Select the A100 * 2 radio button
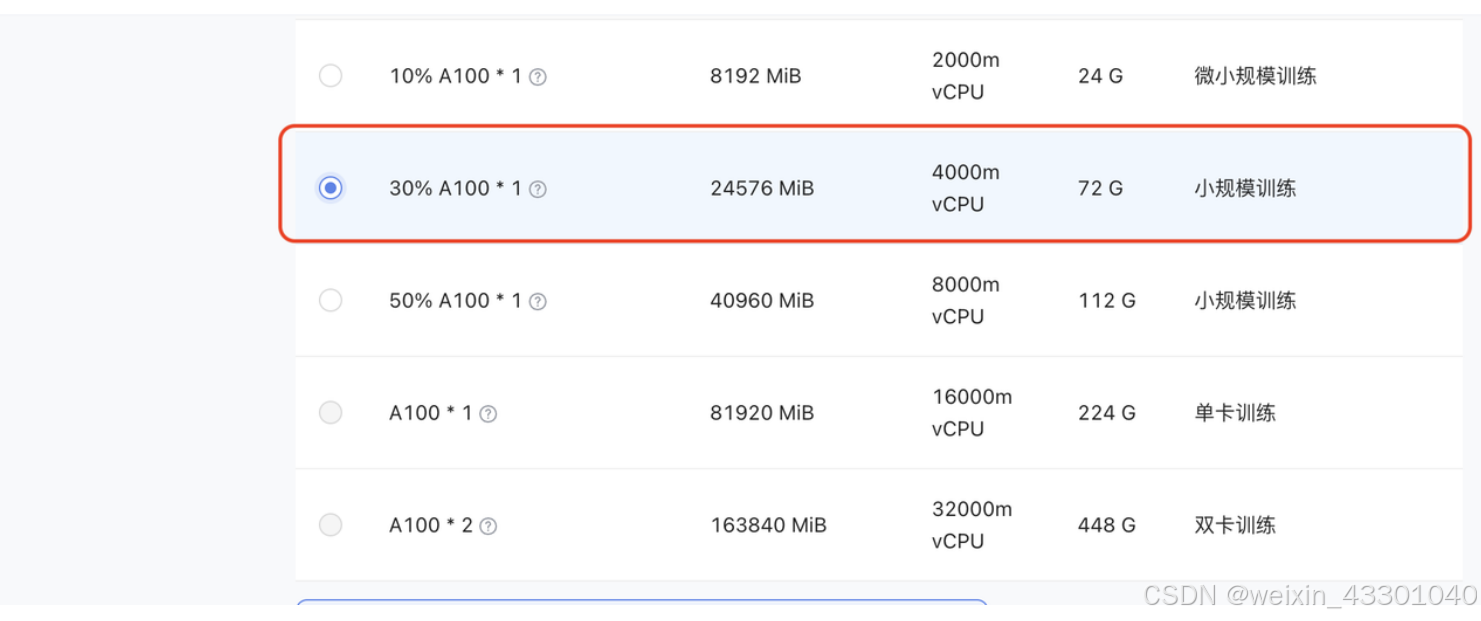The height and width of the screenshot is (621, 1481). point(331,524)
